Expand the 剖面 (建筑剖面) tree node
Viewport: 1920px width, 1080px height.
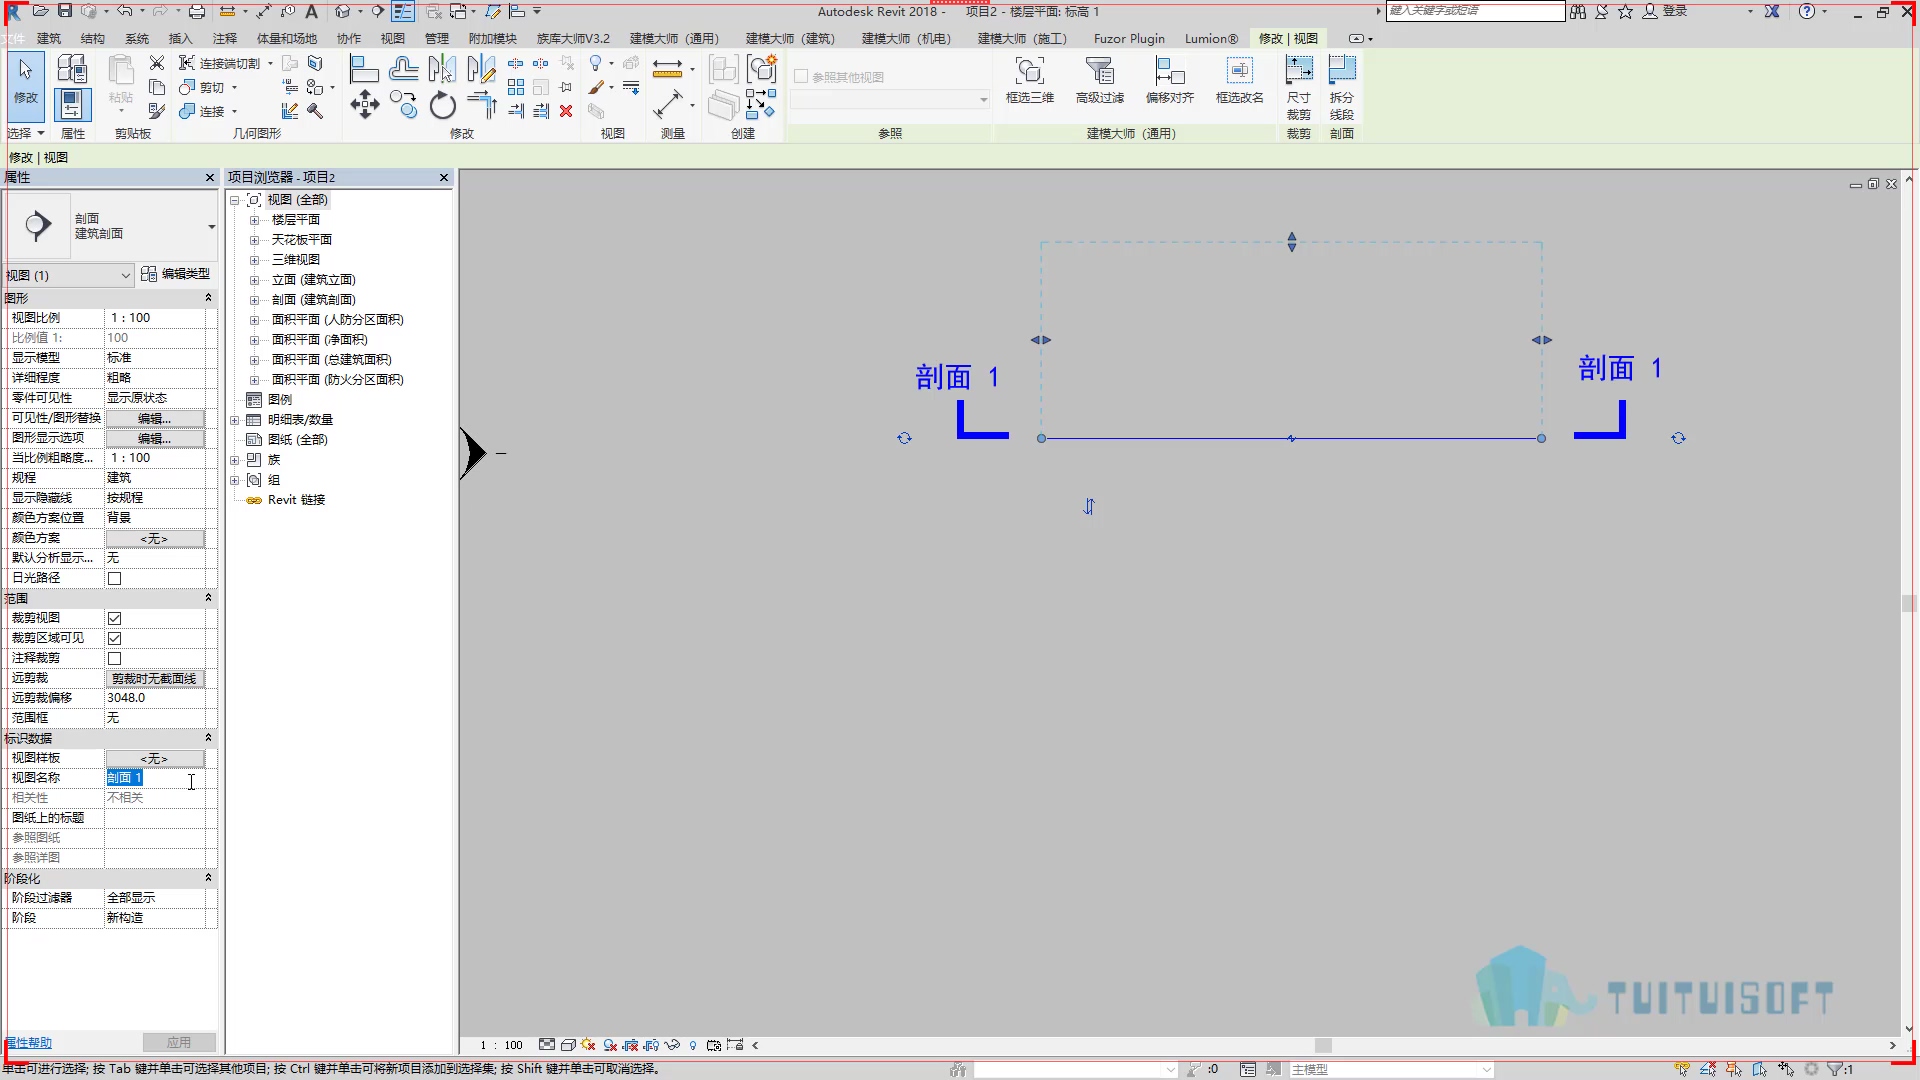(x=254, y=300)
